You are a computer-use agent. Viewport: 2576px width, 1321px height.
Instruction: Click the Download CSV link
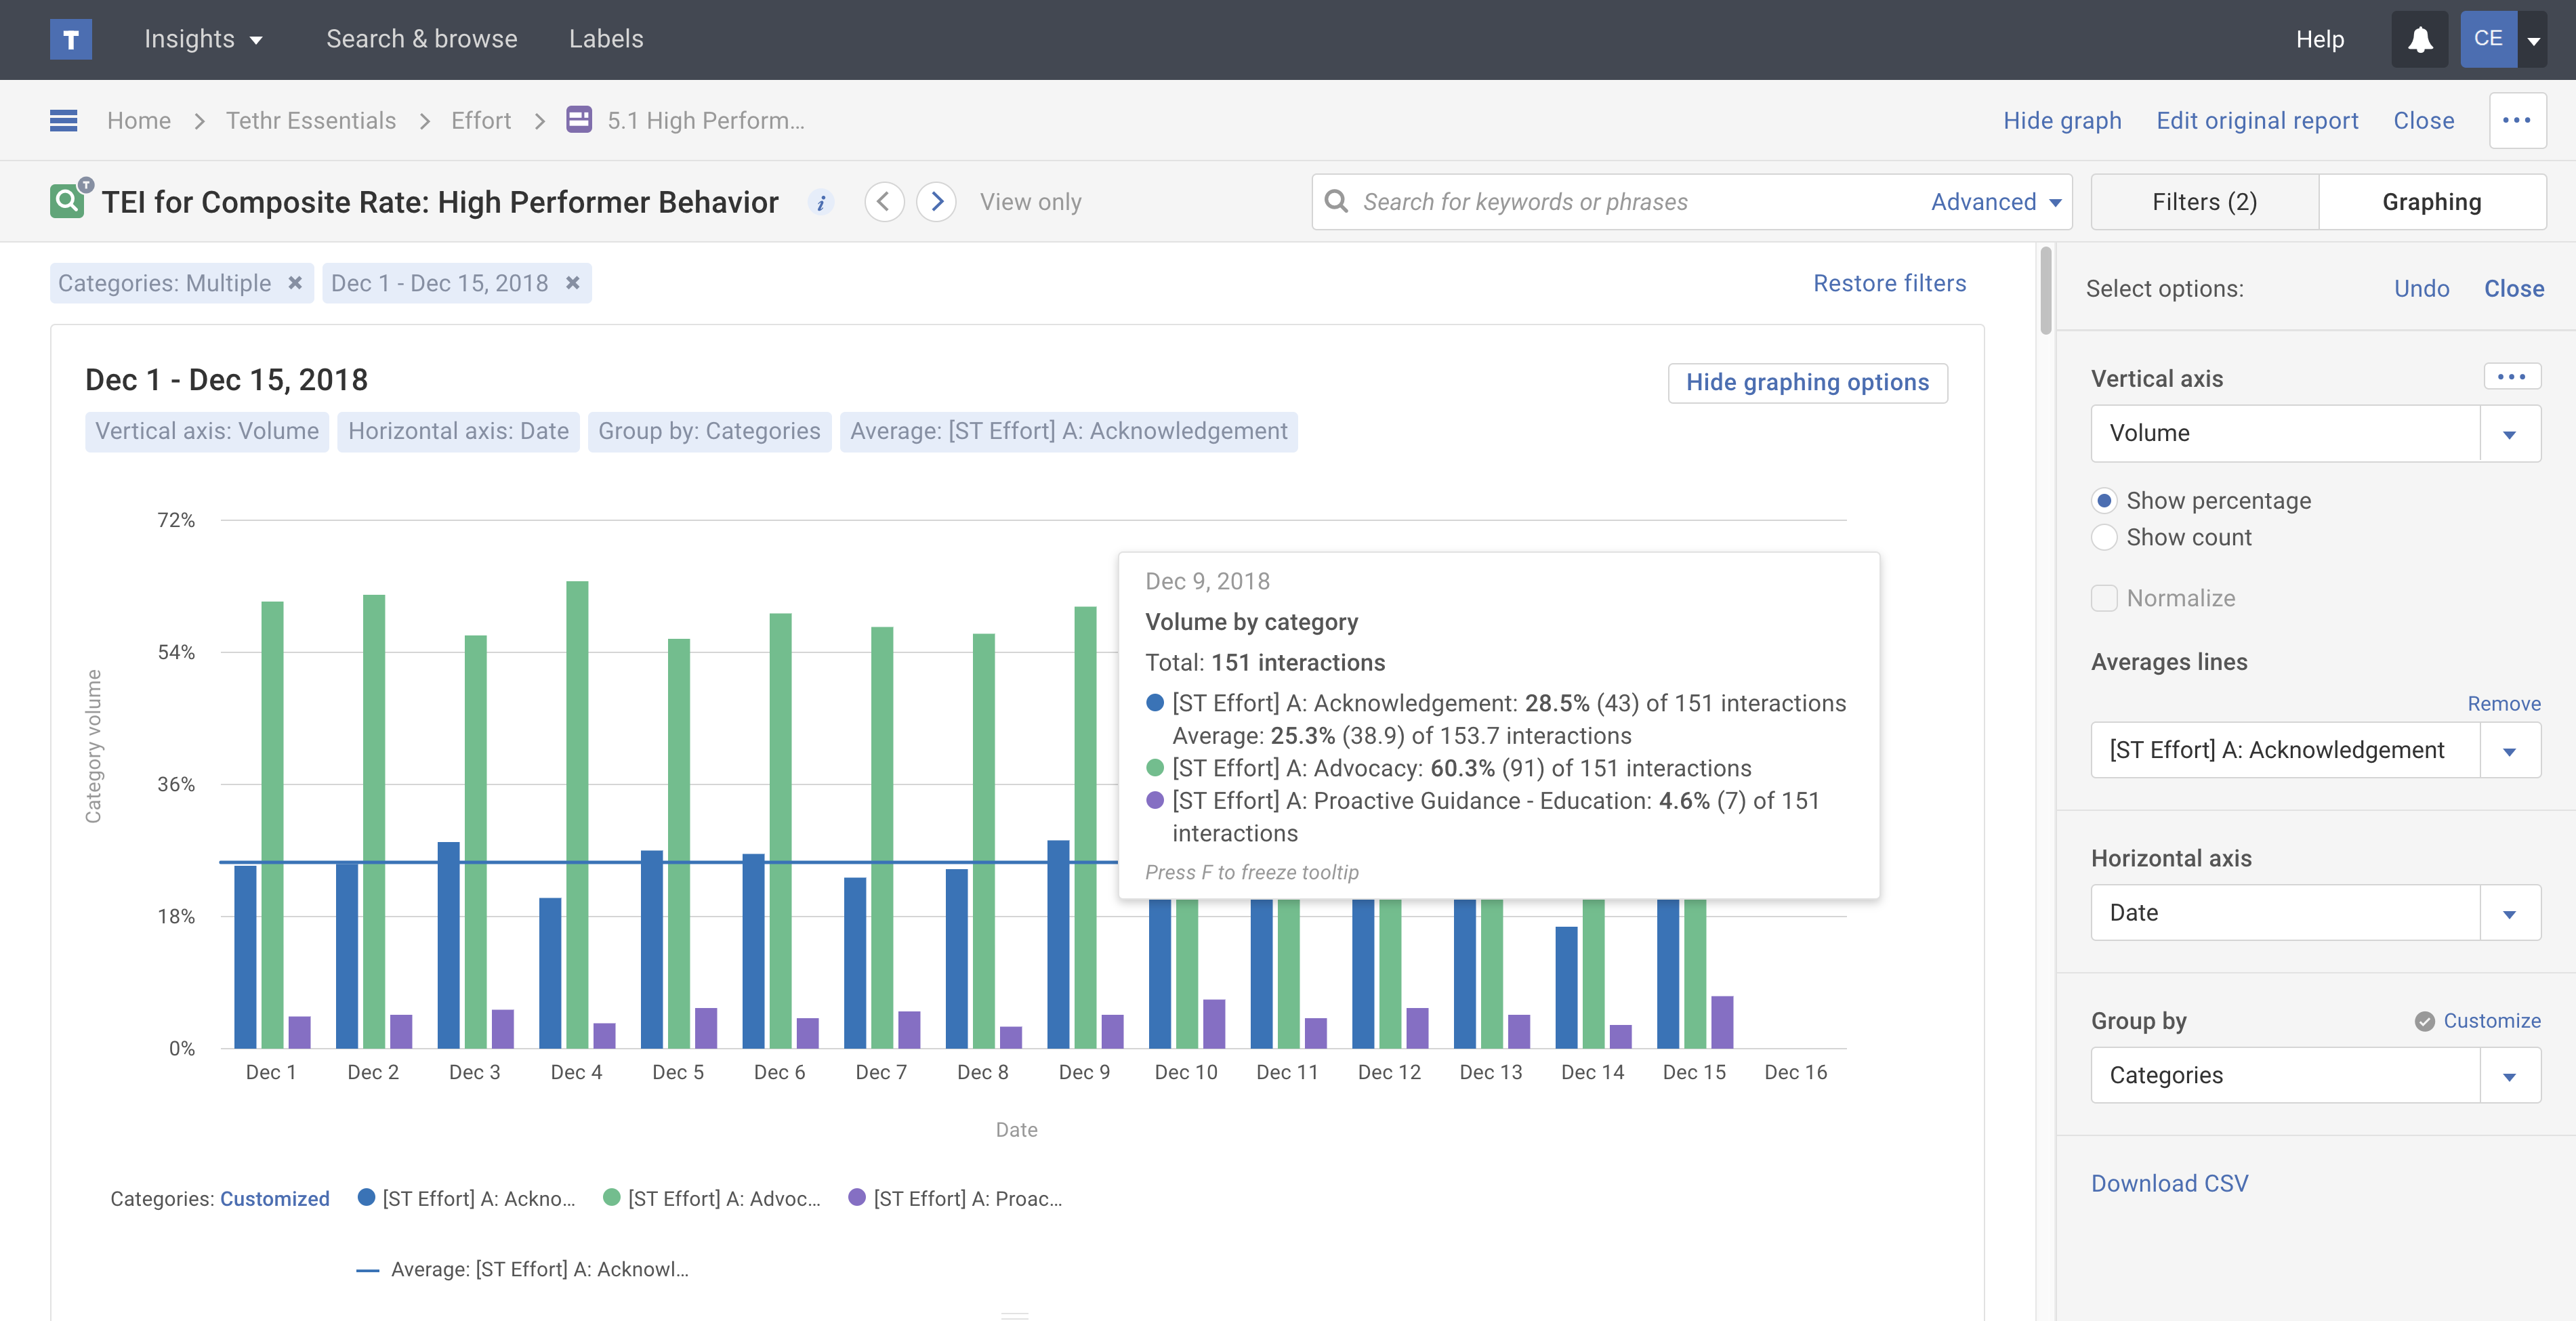coord(2169,1183)
